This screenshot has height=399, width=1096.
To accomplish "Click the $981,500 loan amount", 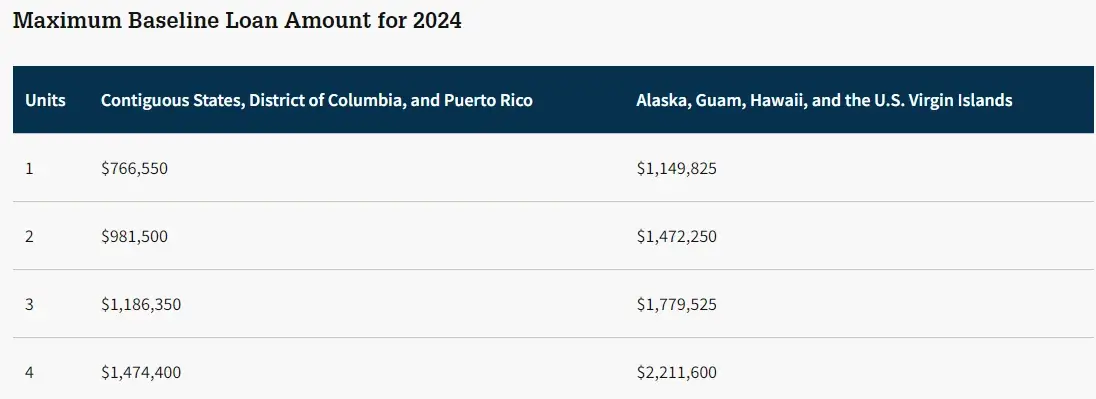I will click(x=134, y=237).
